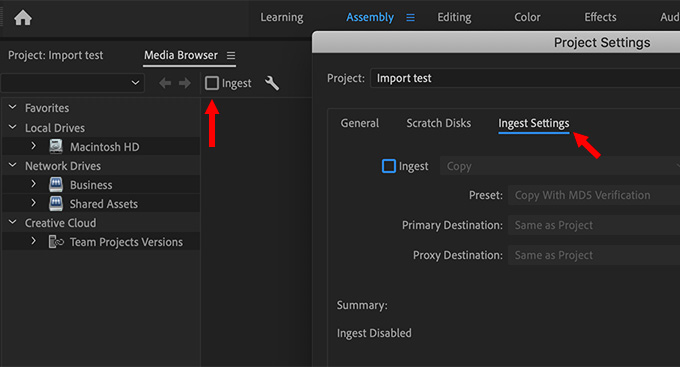Open Media Browser panel menu icon

231,56
